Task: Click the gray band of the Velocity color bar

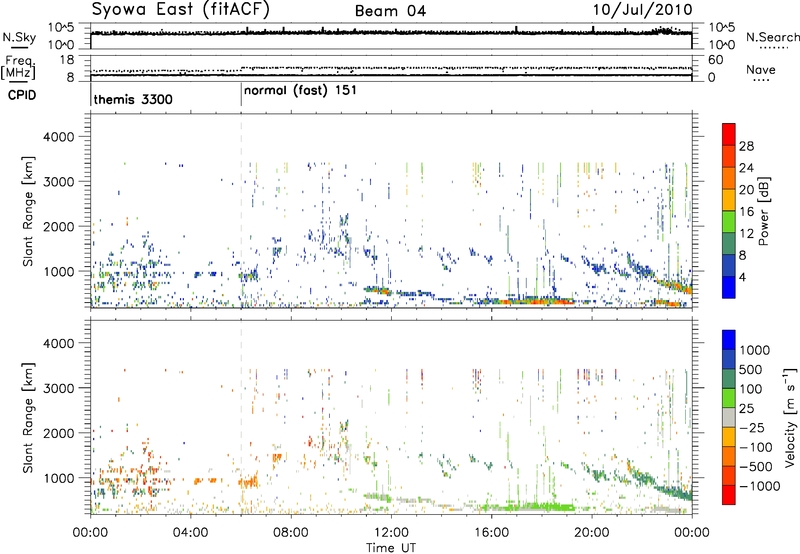Action: pos(729,418)
